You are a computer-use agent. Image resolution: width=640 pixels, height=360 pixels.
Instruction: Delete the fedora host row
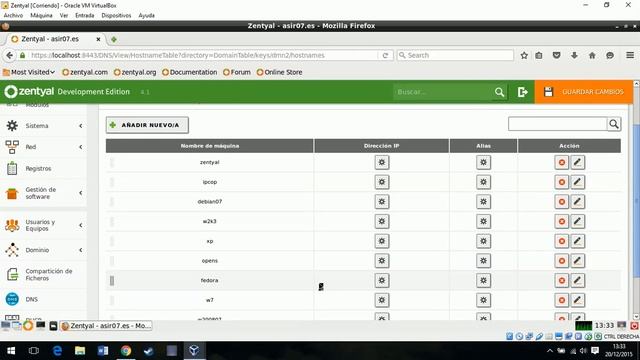pyautogui.click(x=562, y=280)
